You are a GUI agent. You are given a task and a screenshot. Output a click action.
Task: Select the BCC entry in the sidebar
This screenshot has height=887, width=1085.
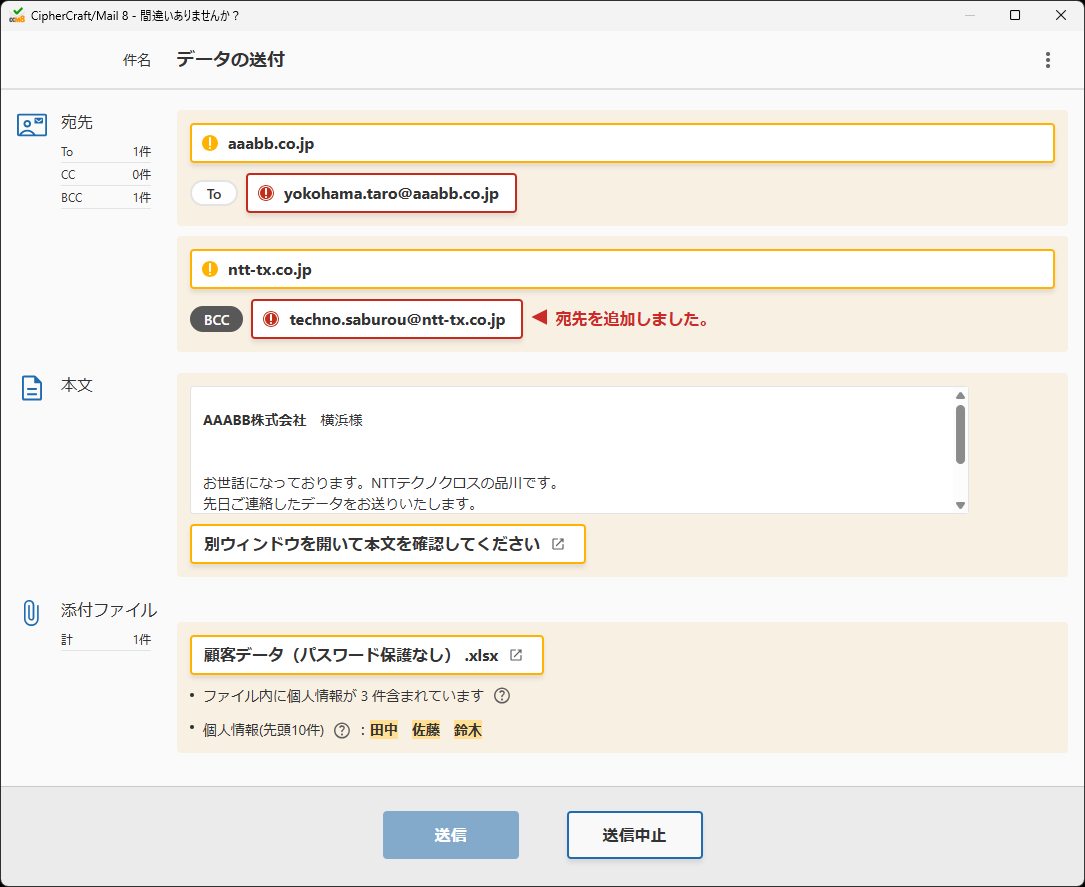tap(105, 197)
